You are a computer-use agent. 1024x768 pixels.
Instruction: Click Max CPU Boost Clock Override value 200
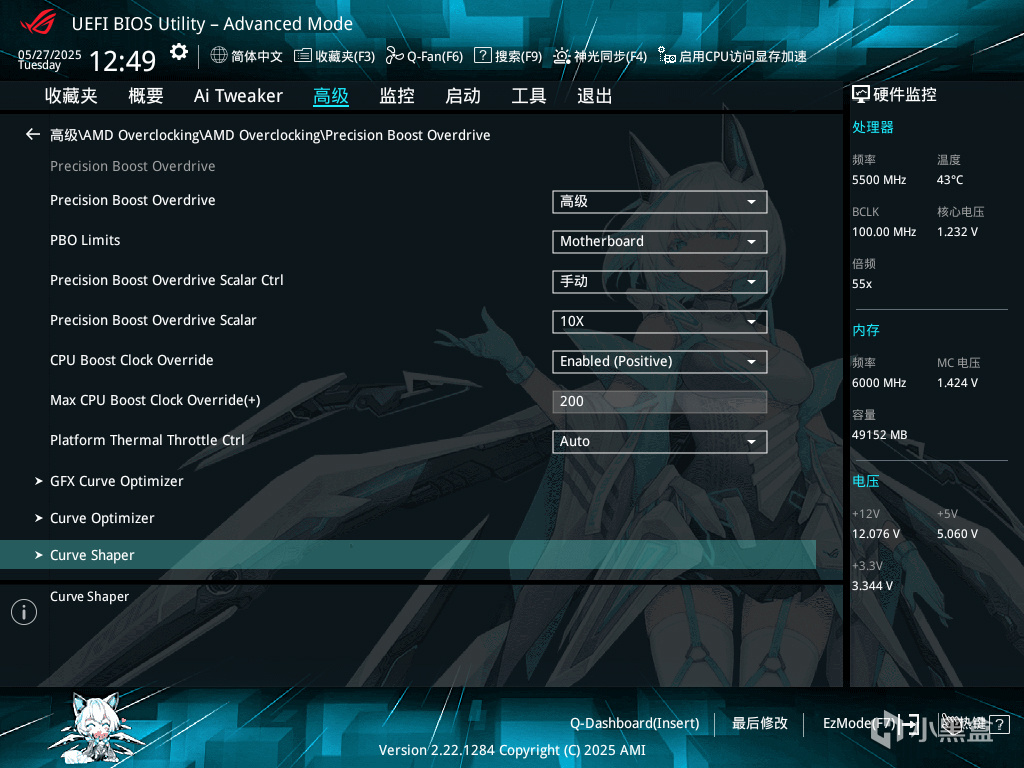(x=660, y=402)
